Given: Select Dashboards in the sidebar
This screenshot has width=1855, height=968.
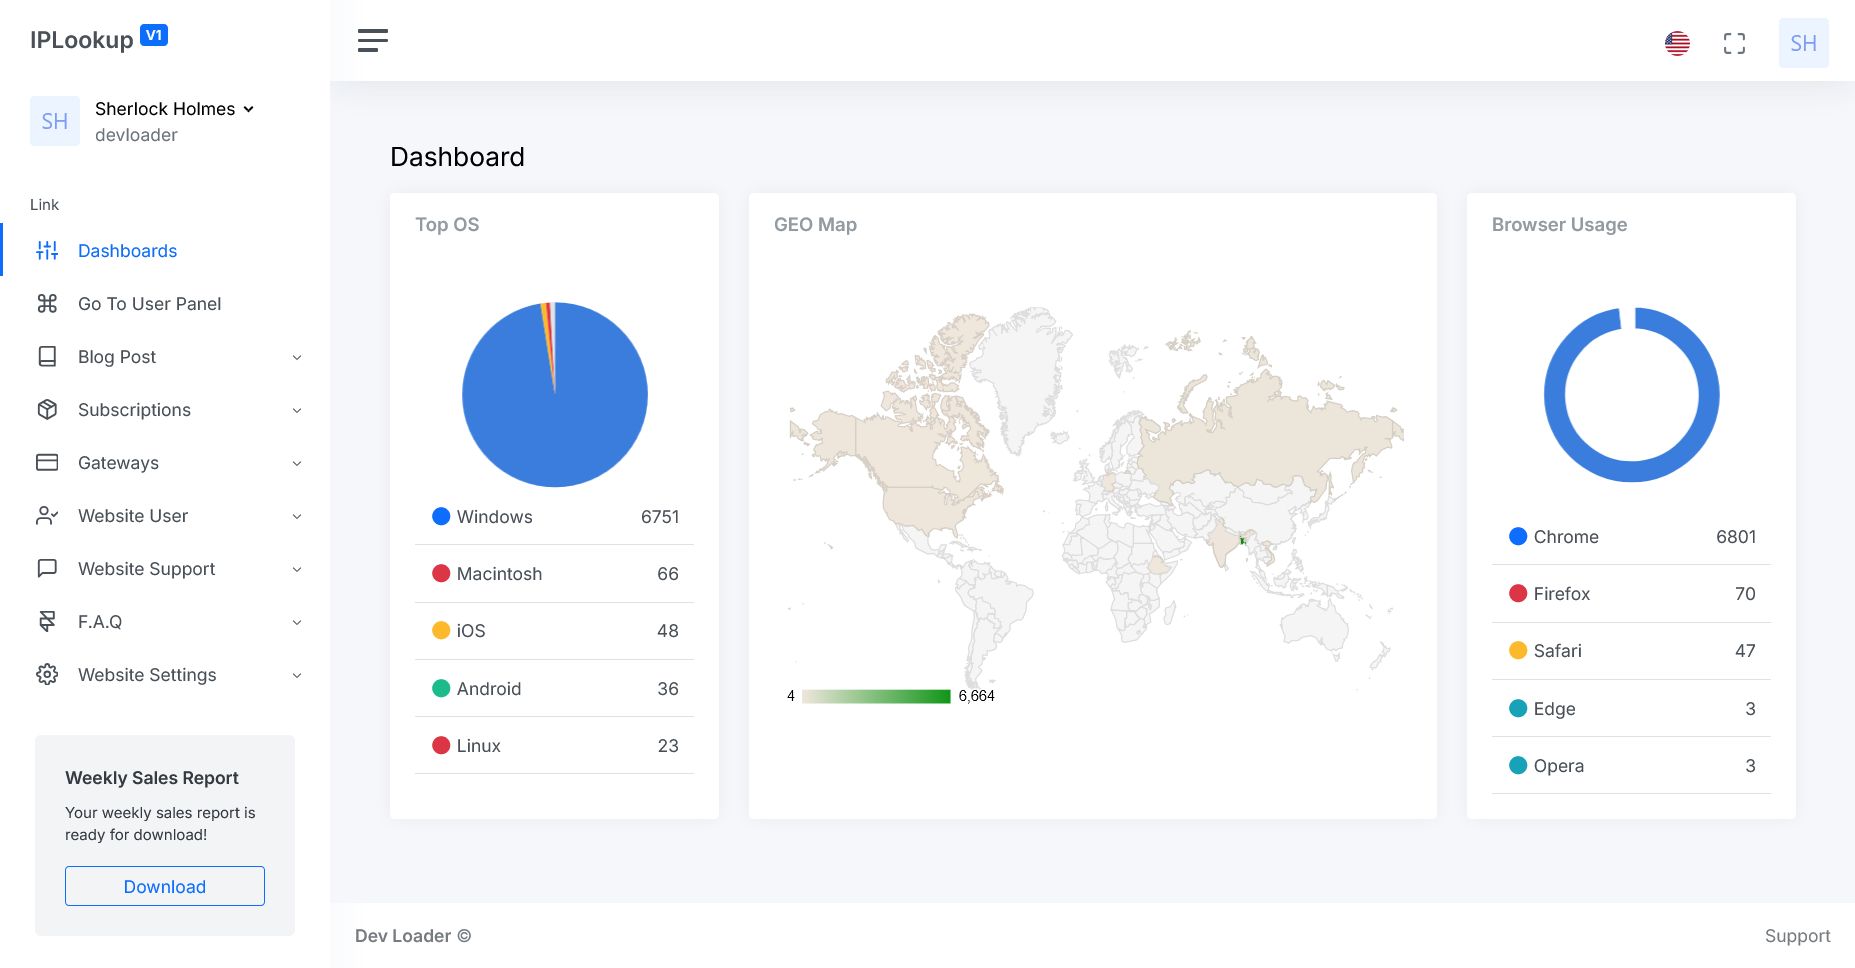Looking at the screenshot, I should (x=127, y=251).
